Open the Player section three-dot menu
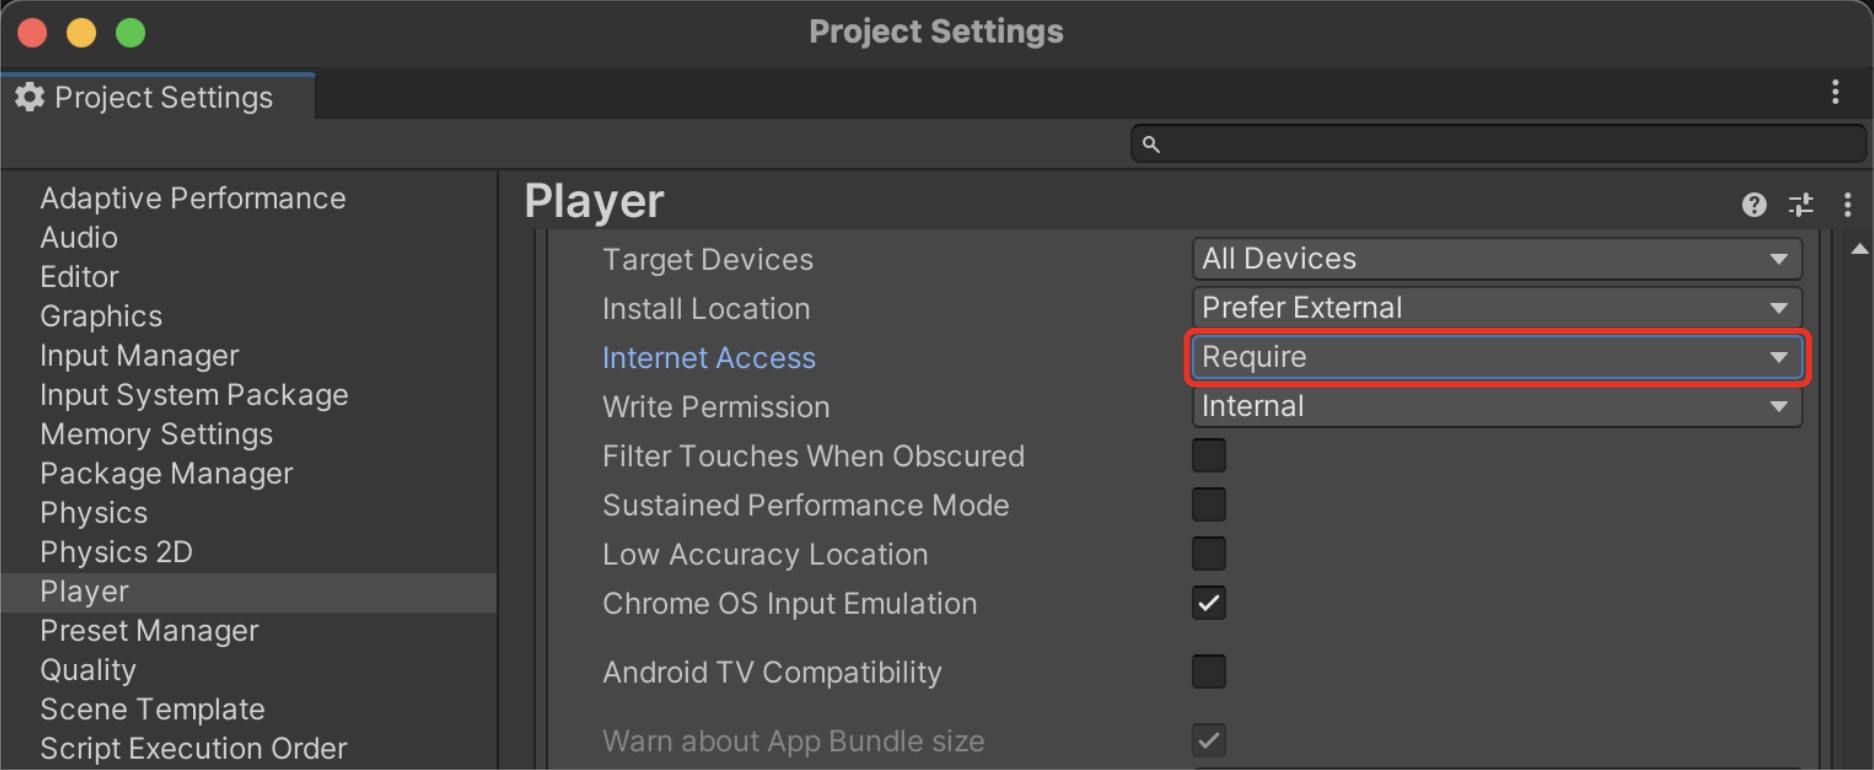The height and width of the screenshot is (770, 1874). pyautogui.click(x=1847, y=205)
